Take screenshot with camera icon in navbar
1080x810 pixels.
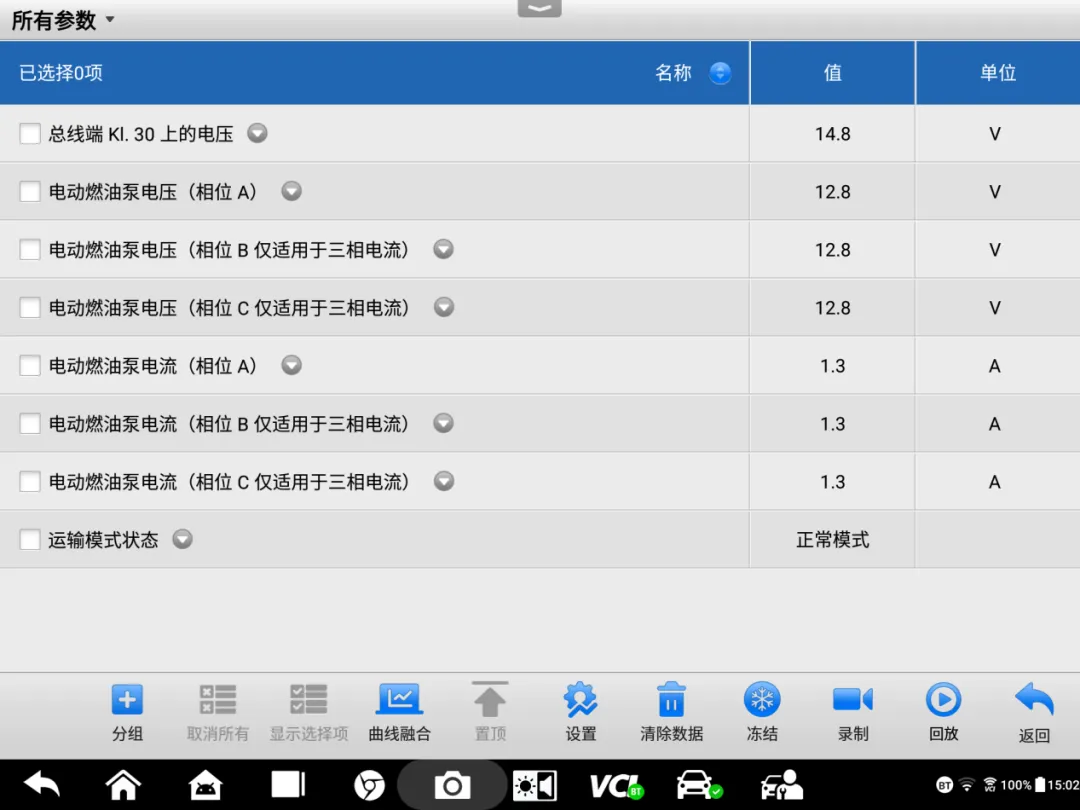coord(452,785)
